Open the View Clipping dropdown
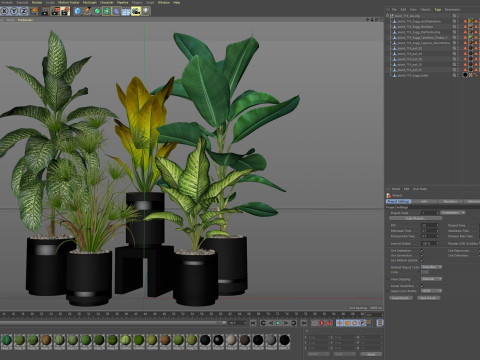The width and height of the screenshot is (480, 360). (x=431, y=279)
